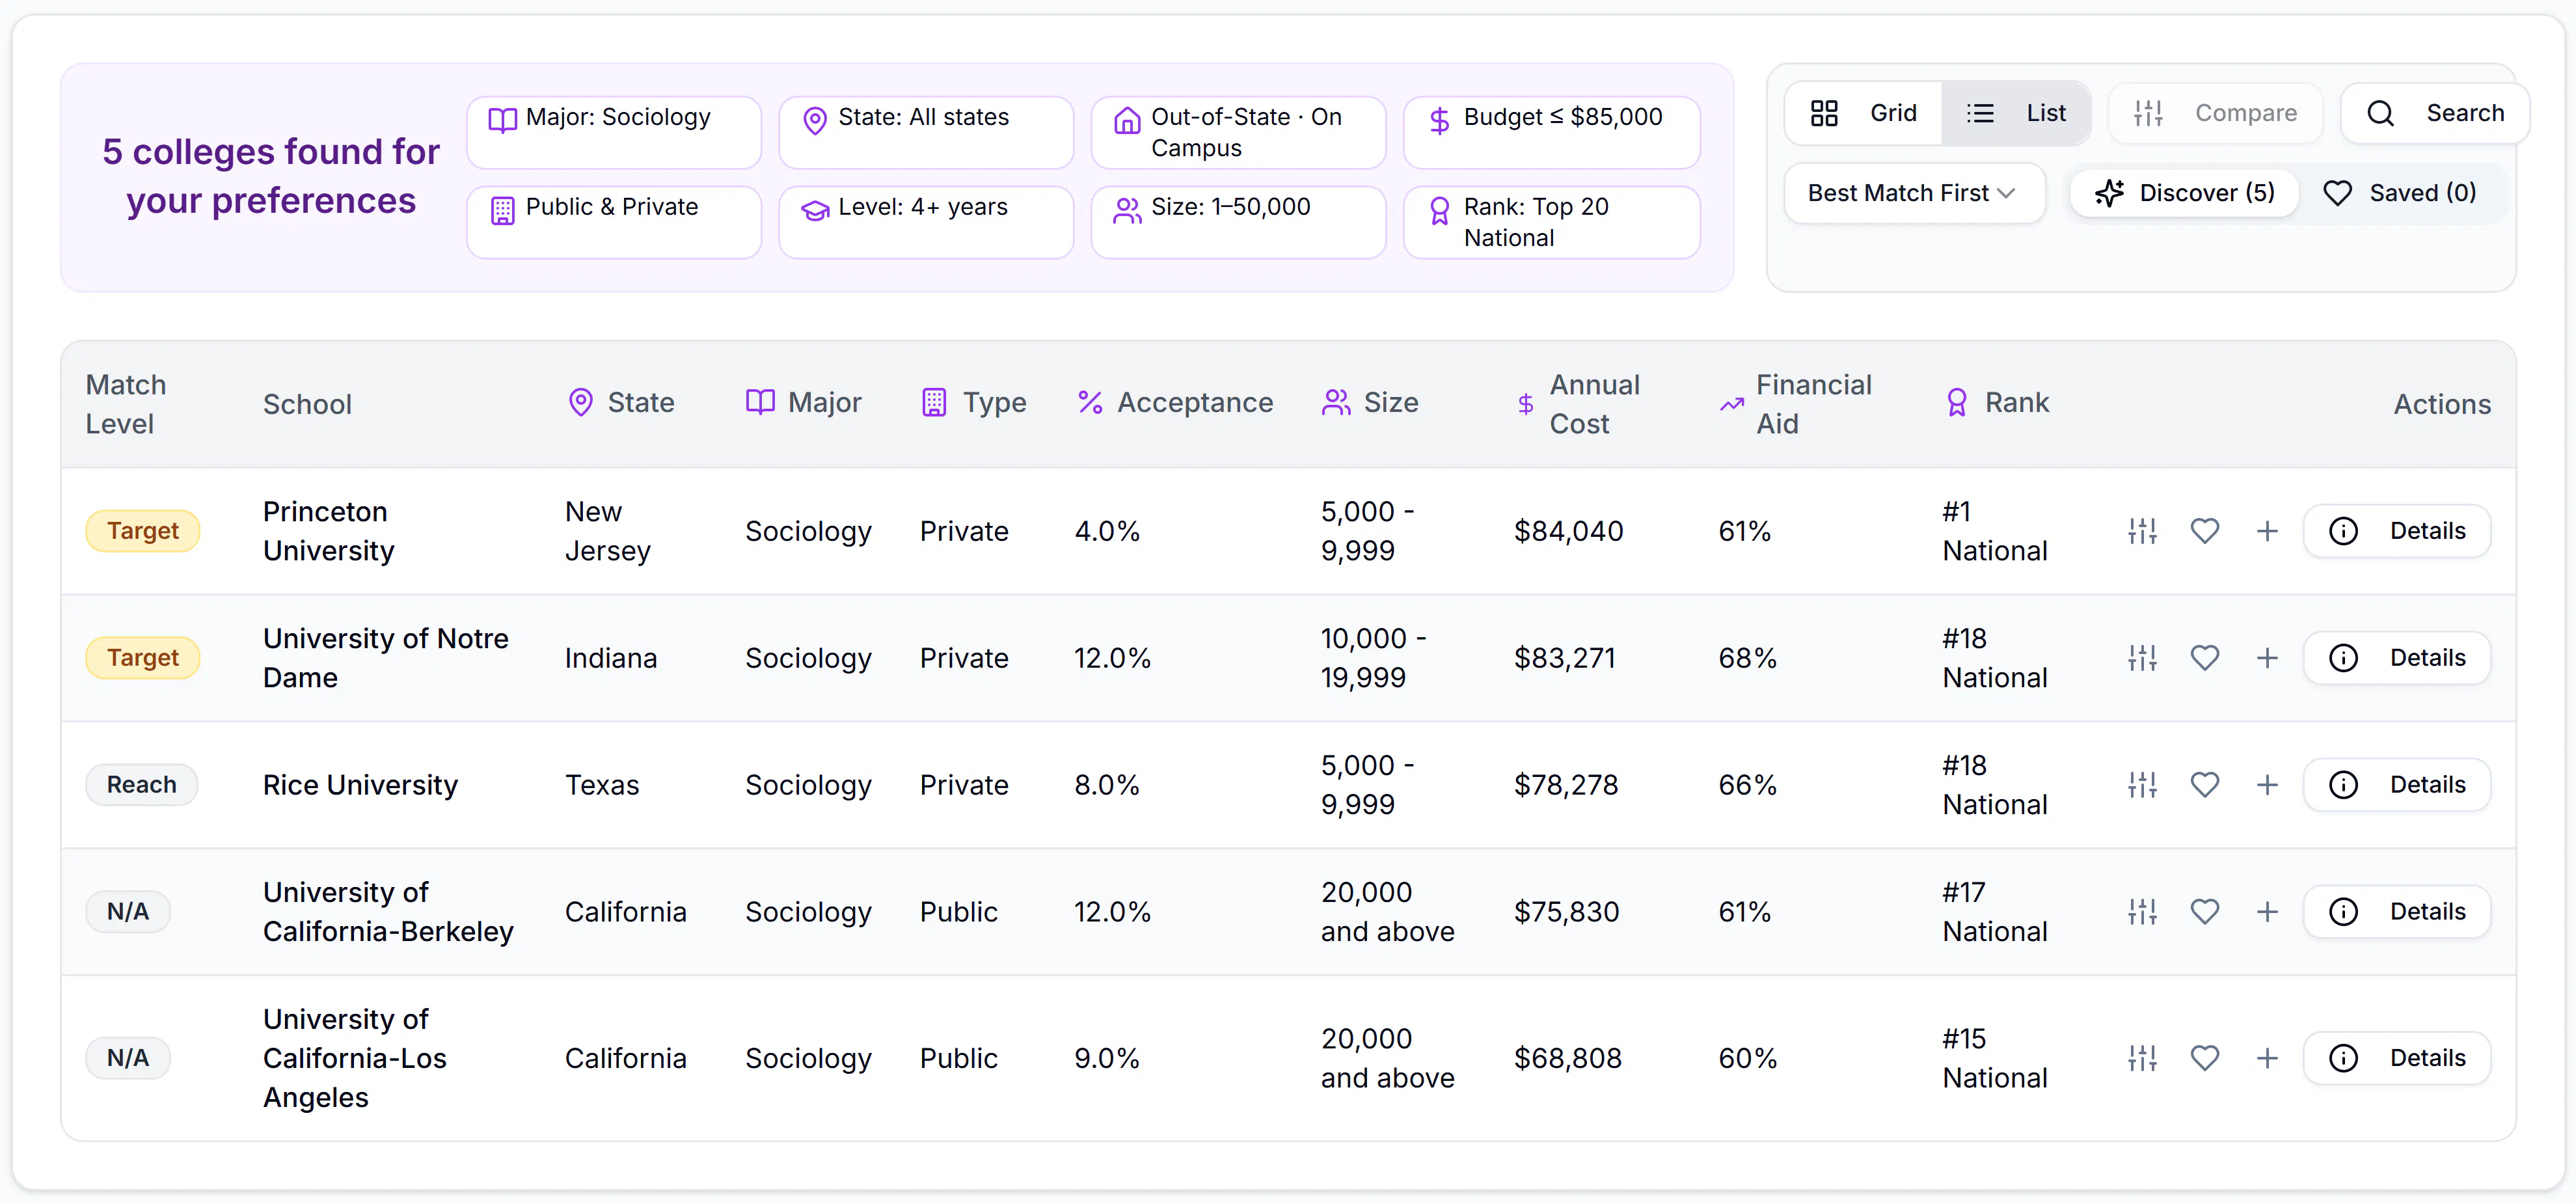Click plus icon in Notre Dame row
The width and height of the screenshot is (2576, 1202).
click(2267, 658)
